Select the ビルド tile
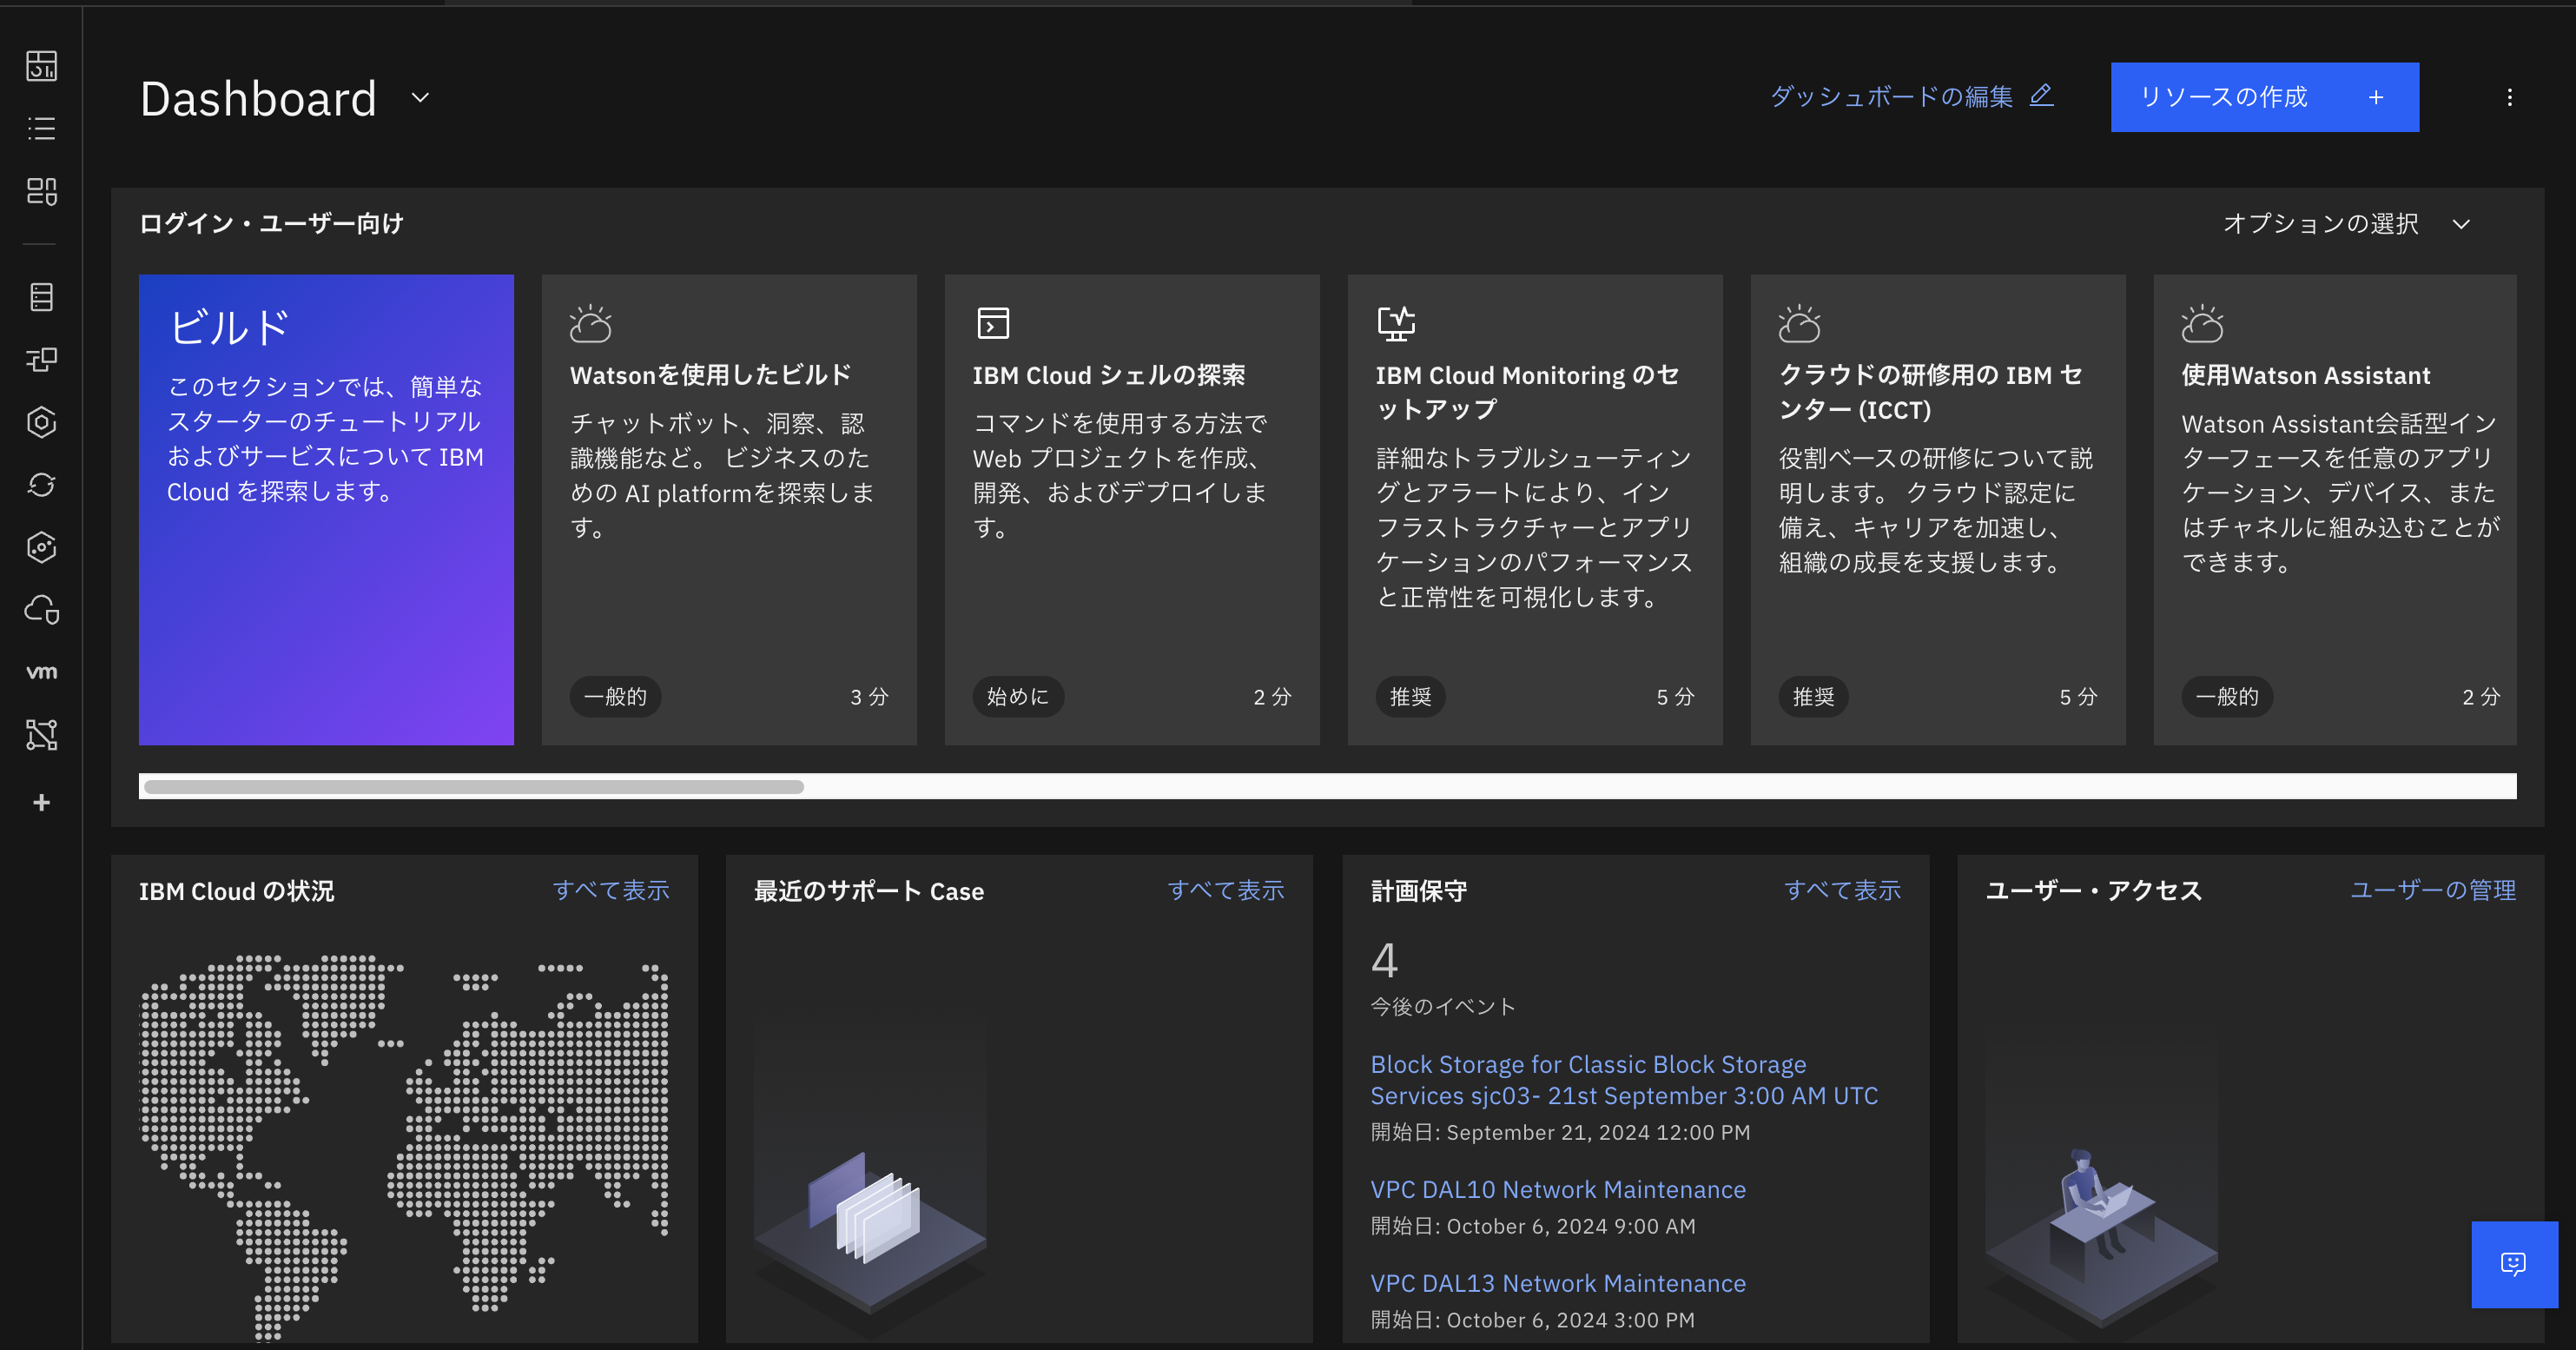The image size is (2576, 1350). click(x=326, y=510)
